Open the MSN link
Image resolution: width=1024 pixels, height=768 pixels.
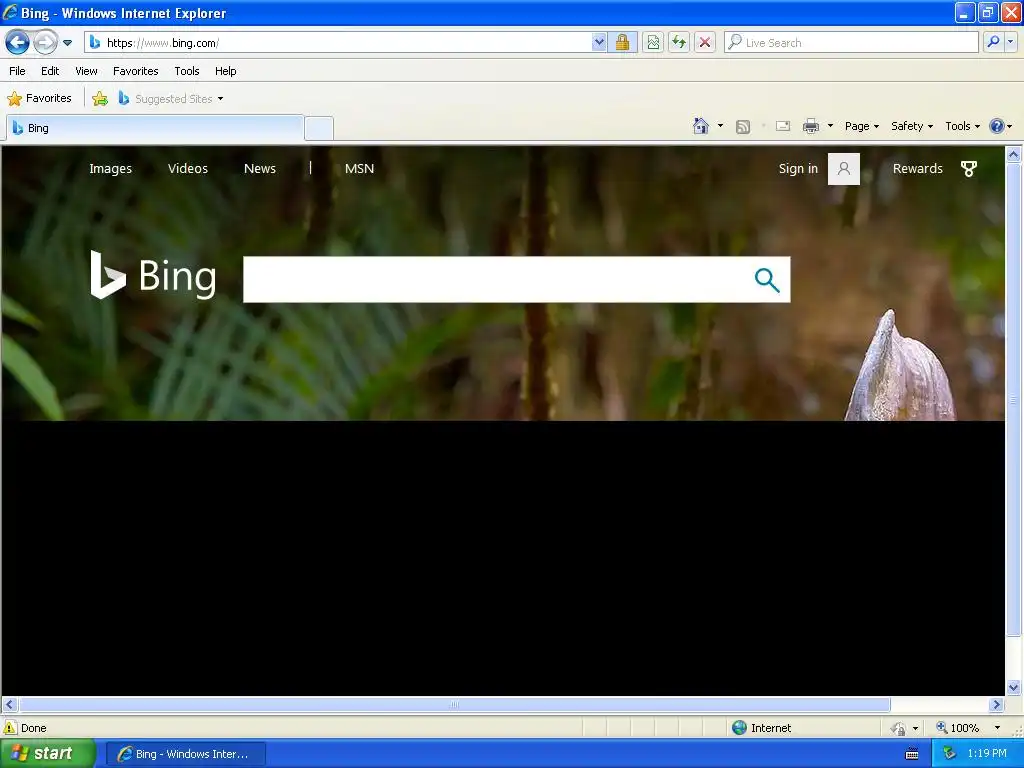point(359,168)
